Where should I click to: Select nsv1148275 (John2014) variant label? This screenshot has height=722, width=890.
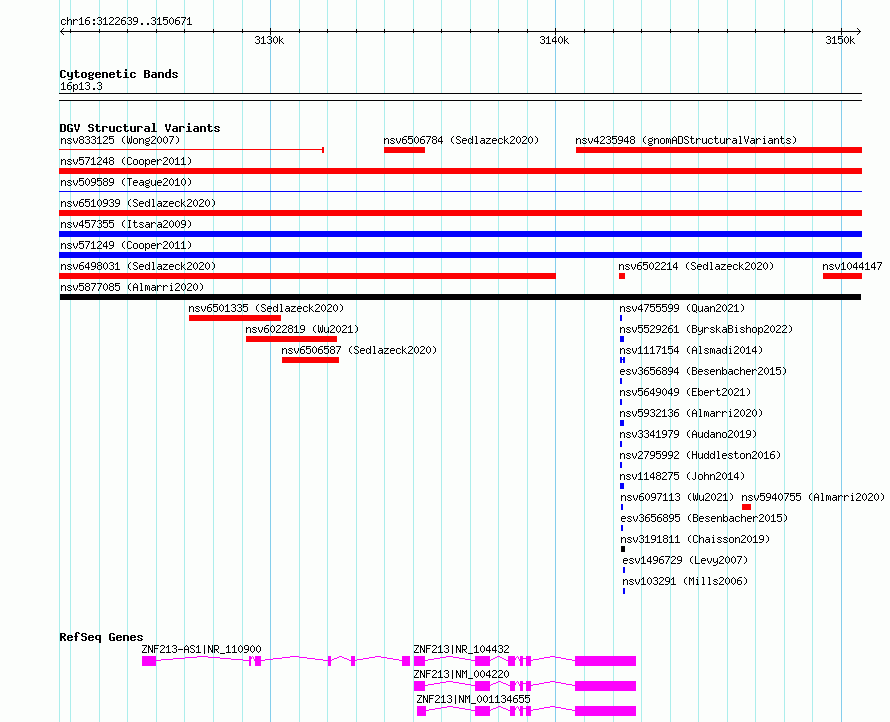[682, 476]
